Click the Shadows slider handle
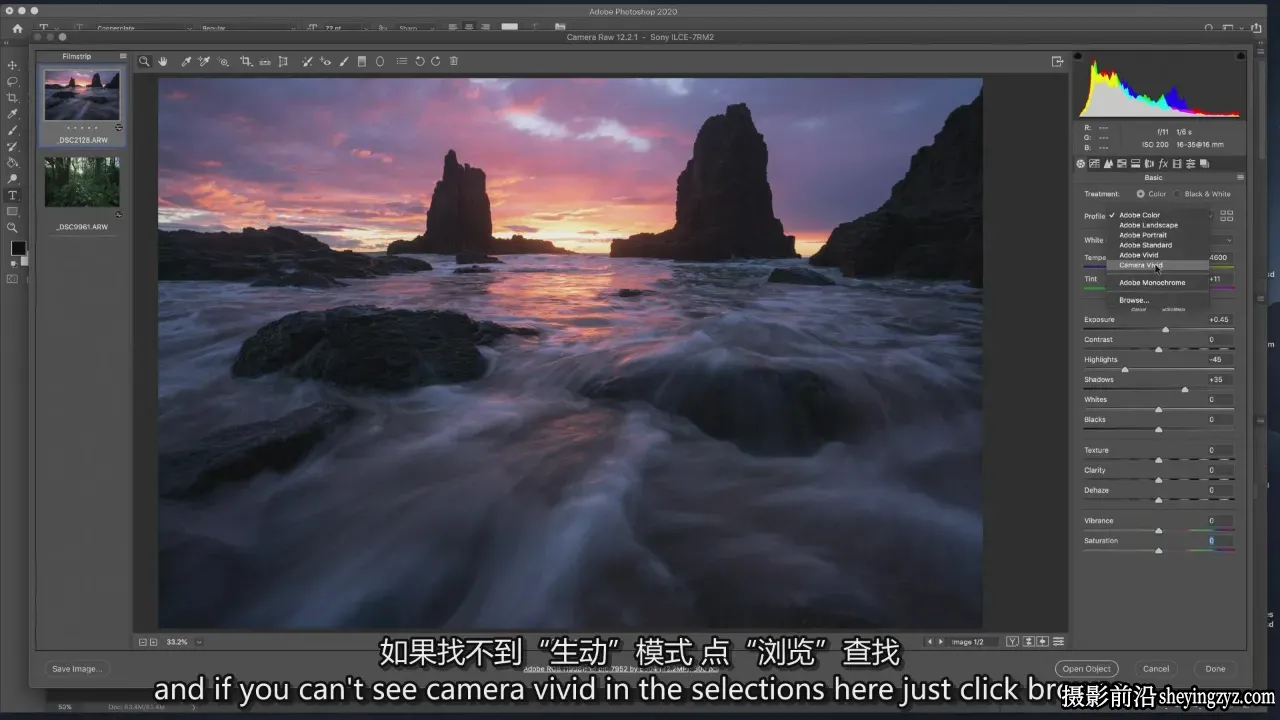1280x720 pixels. pos(1186,389)
